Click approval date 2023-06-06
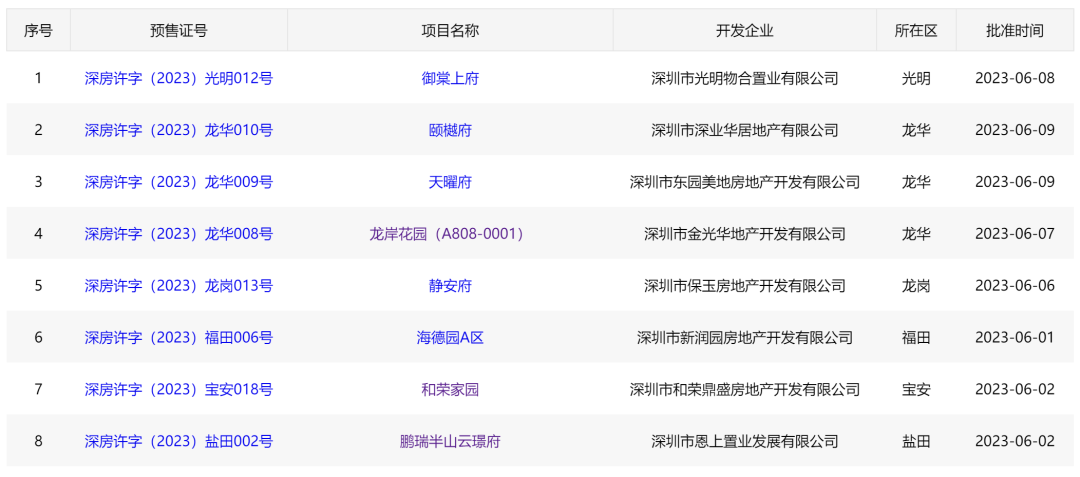Viewport: 1080px width, 477px height. [1015, 286]
